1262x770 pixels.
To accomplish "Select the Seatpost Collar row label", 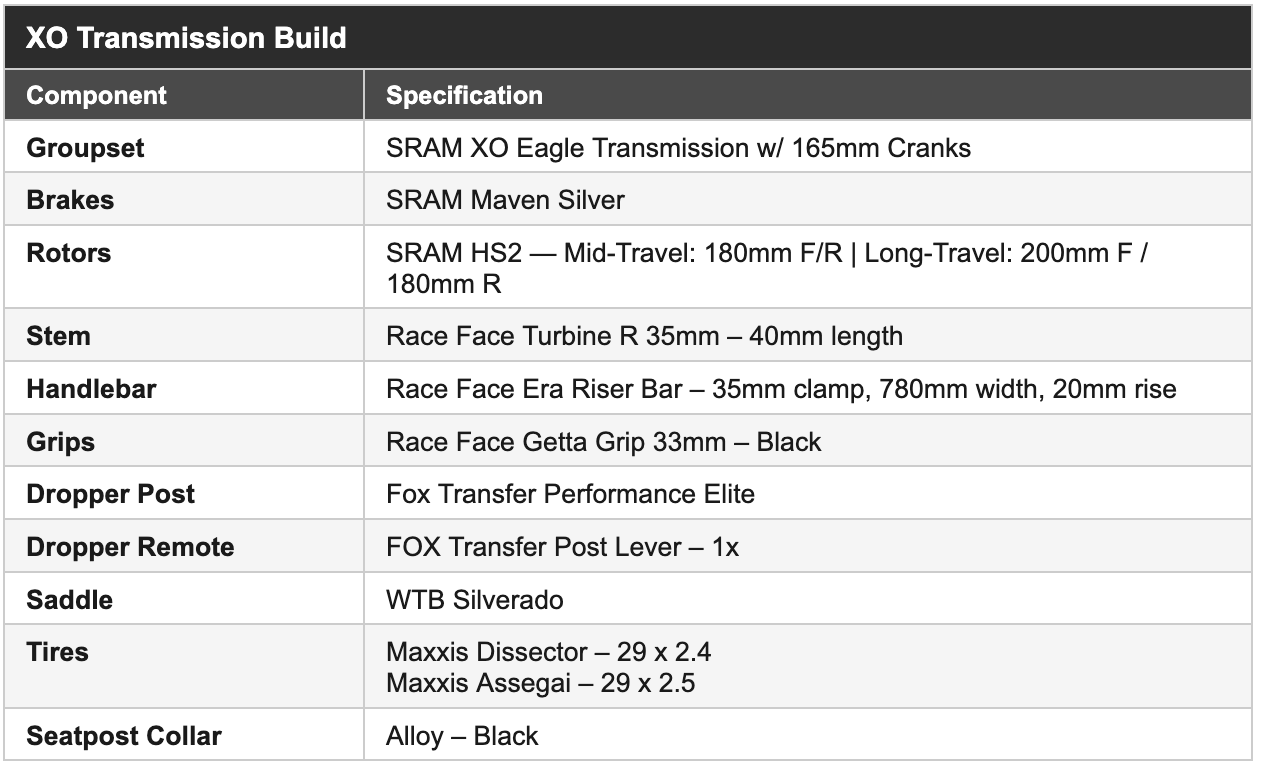I will [x=124, y=737].
